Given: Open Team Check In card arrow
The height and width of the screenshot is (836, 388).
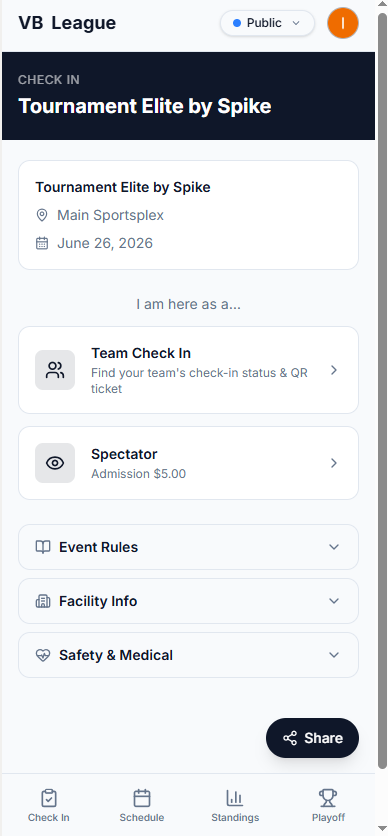Looking at the screenshot, I should tap(334, 370).
